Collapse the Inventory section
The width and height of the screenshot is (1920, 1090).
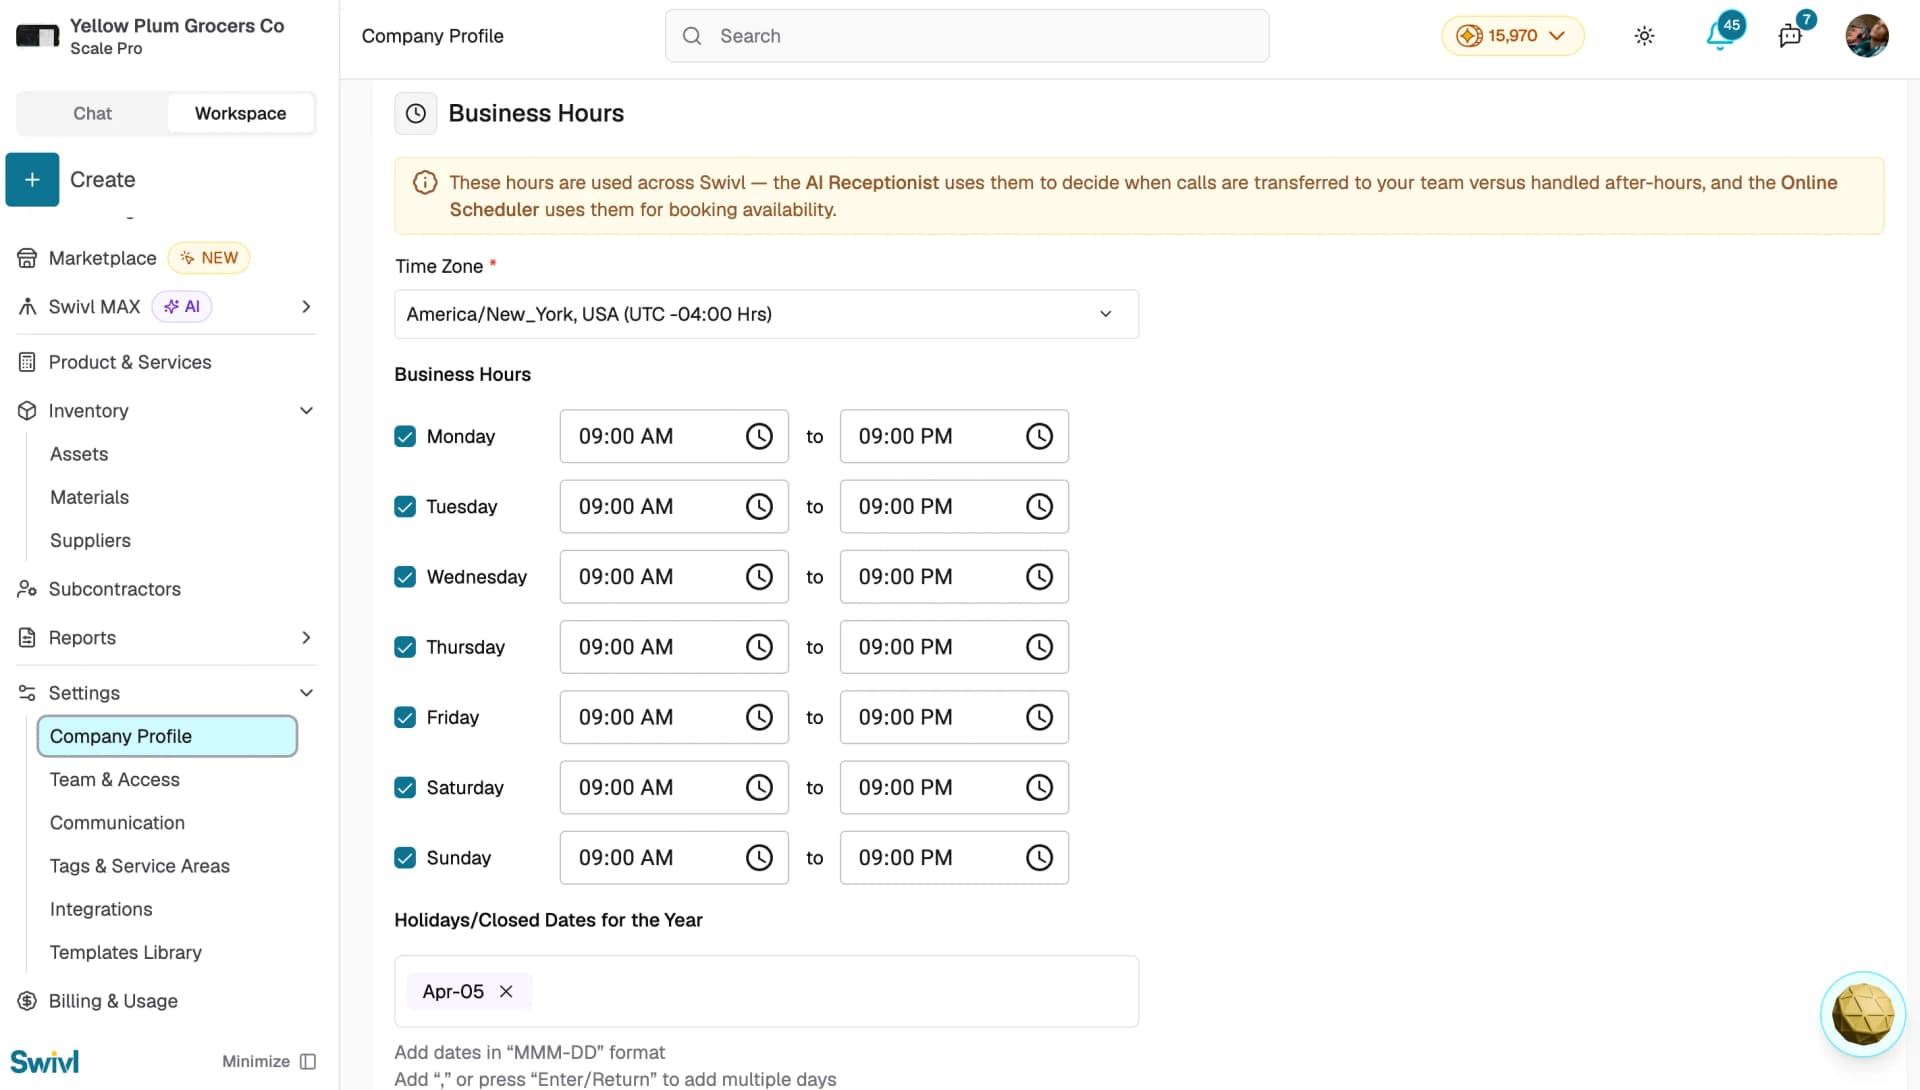(x=306, y=410)
